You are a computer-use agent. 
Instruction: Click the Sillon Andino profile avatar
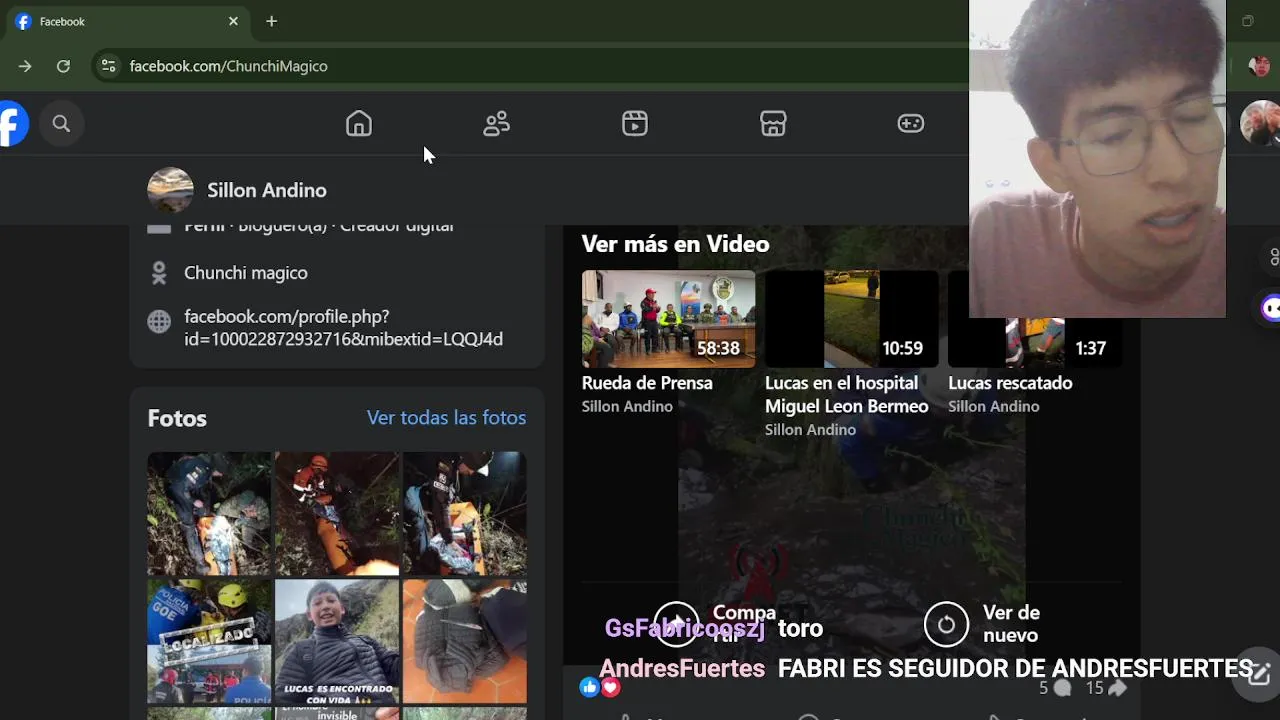coord(170,190)
